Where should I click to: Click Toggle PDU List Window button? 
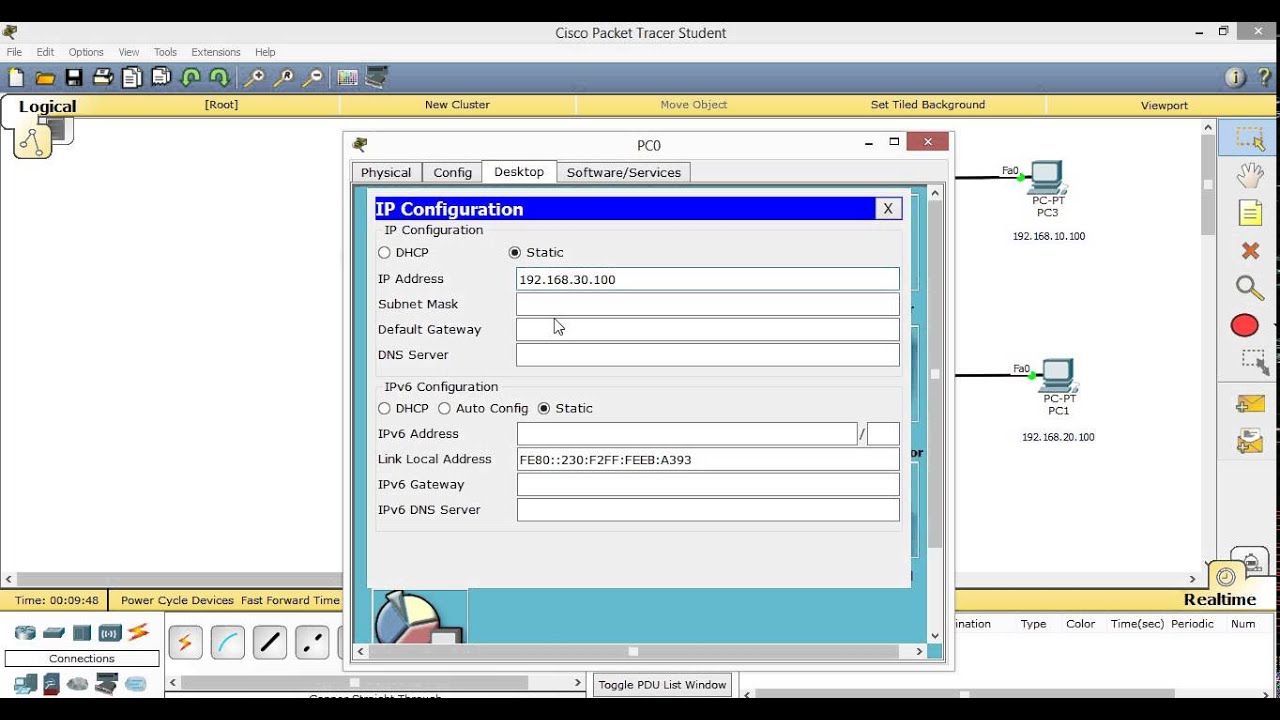662,685
